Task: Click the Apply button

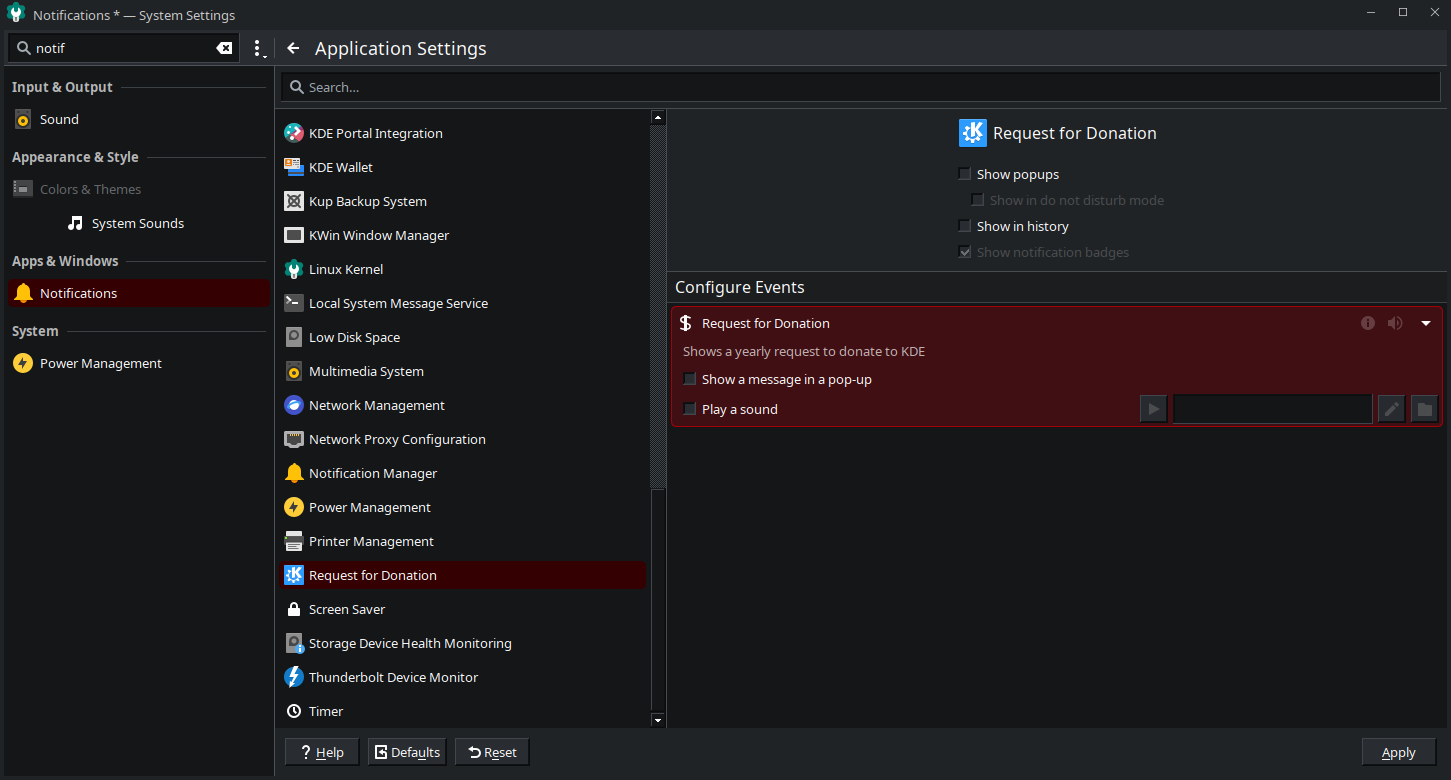Action: (1398, 752)
